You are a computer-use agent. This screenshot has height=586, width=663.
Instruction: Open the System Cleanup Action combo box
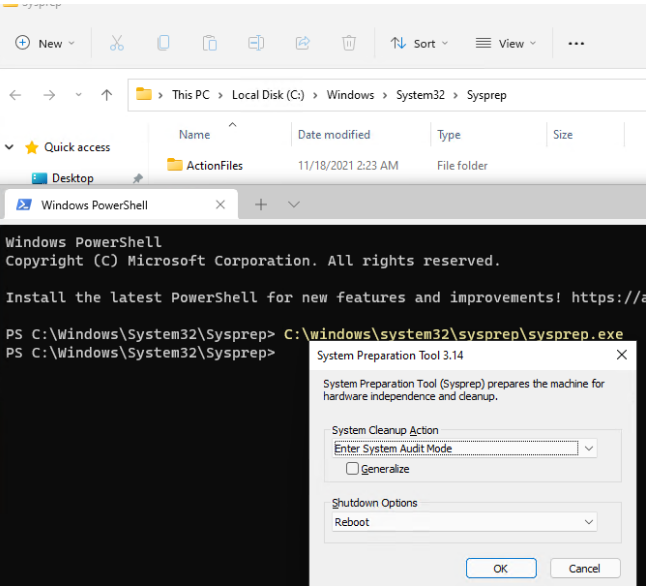[x=464, y=448]
